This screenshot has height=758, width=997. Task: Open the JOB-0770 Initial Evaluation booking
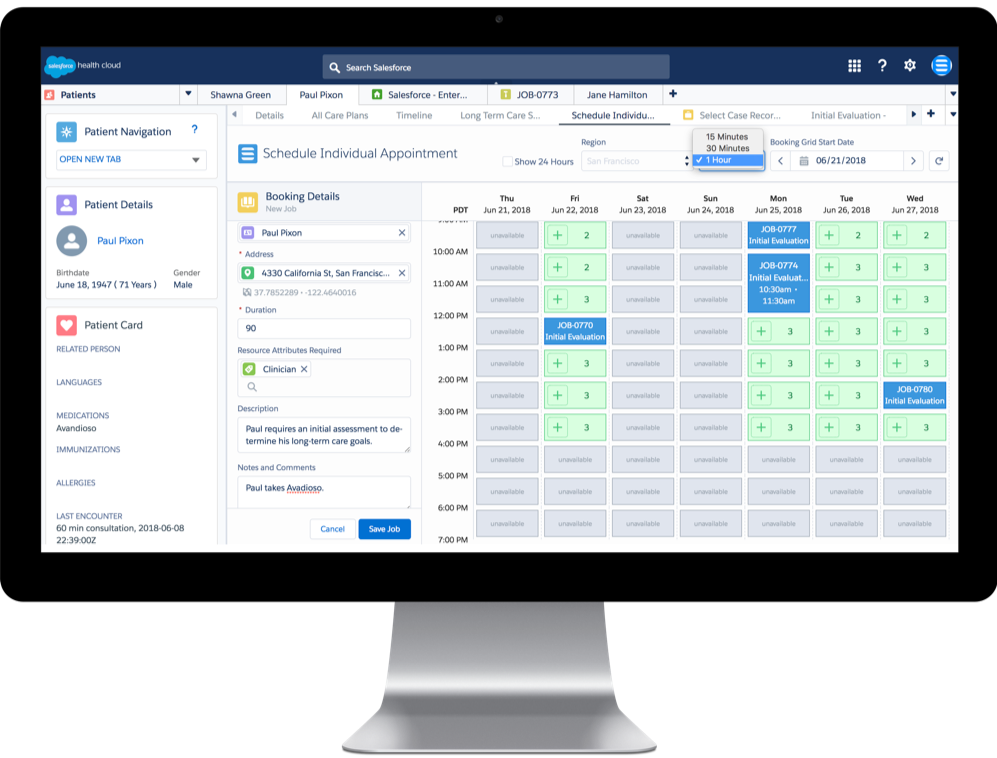click(575, 331)
